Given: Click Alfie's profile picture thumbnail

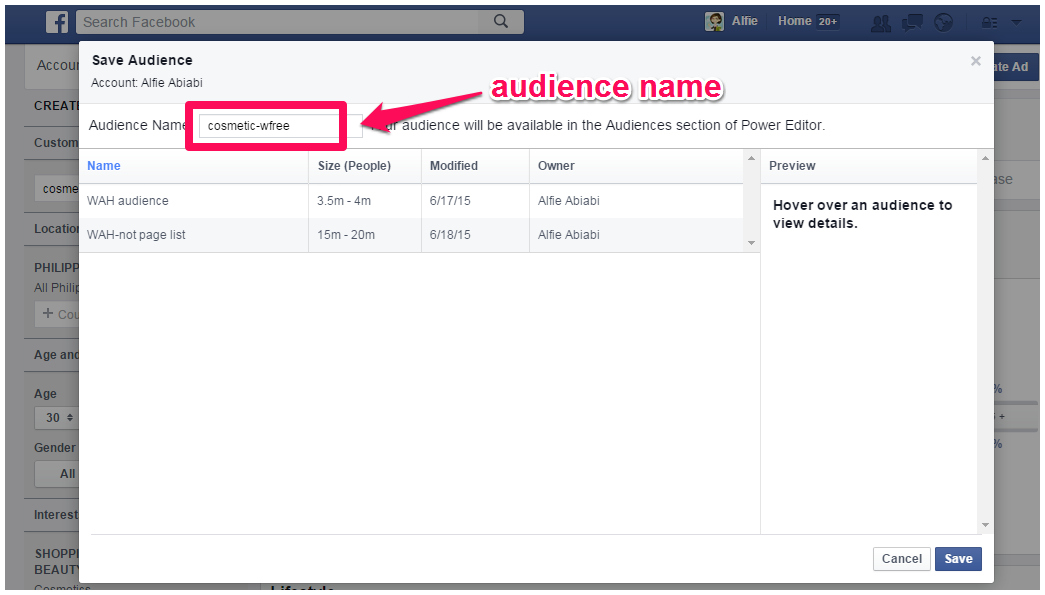Looking at the screenshot, I should [715, 22].
